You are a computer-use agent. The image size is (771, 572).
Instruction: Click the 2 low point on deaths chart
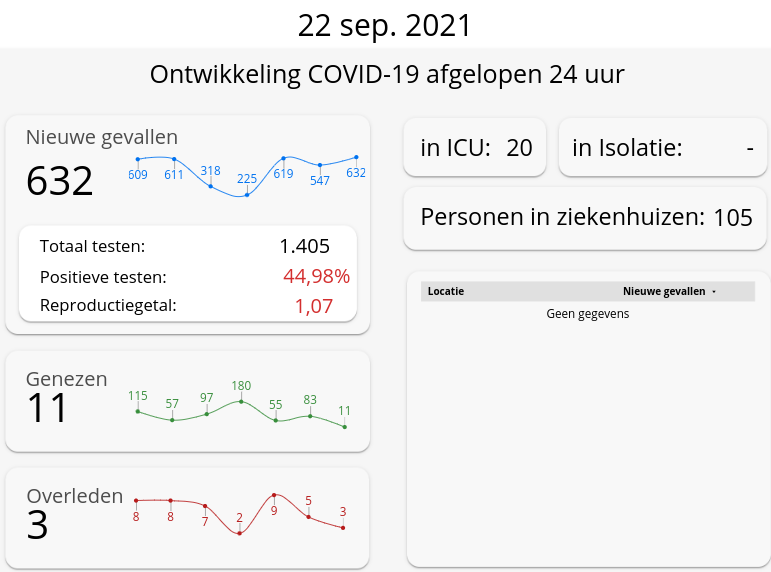[240, 533]
